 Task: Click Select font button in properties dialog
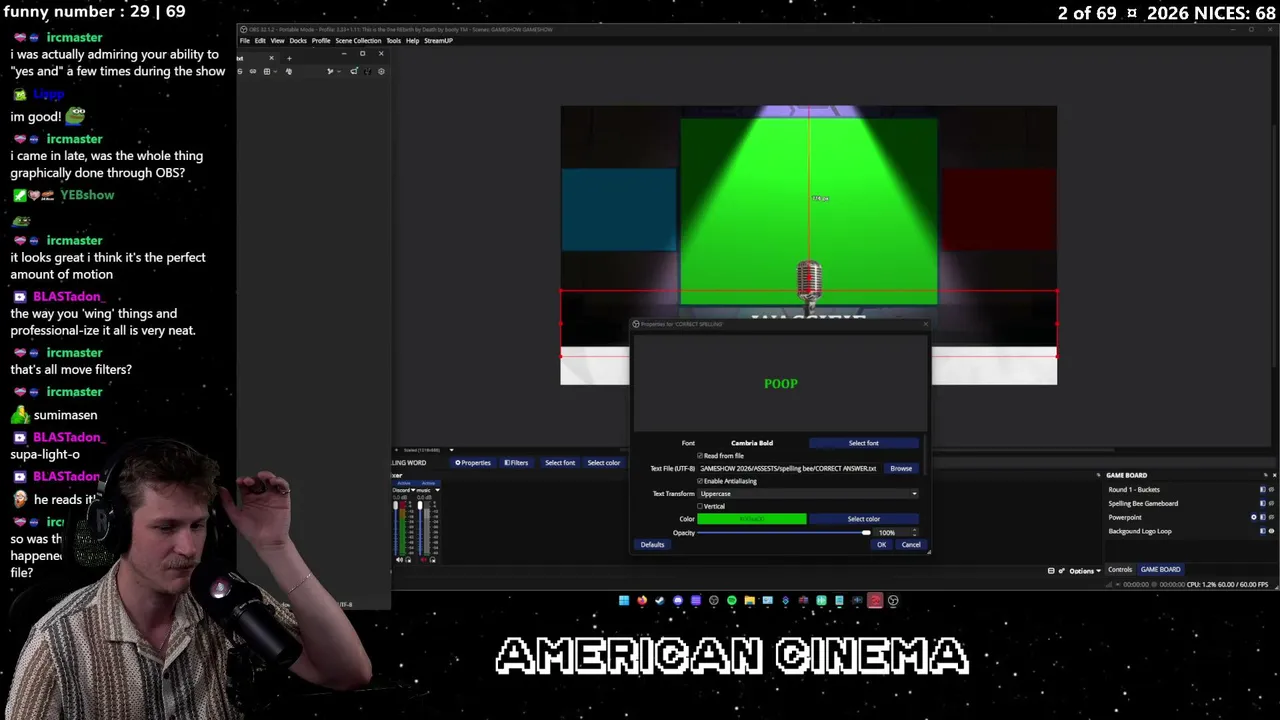tap(864, 443)
